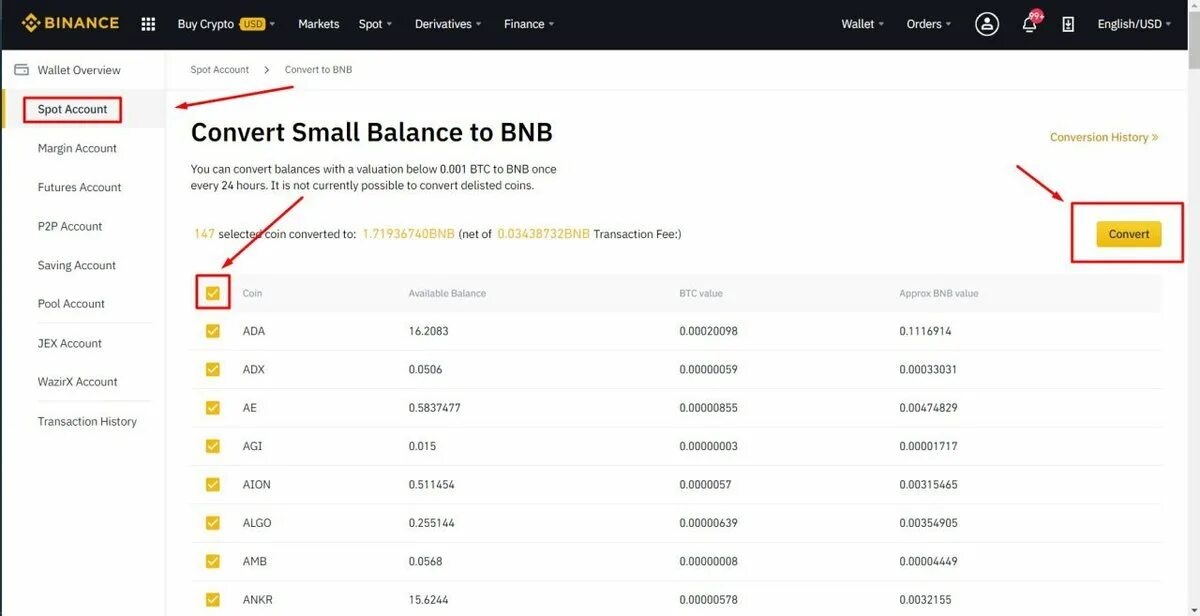Open the user profile icon
Image resolution: width=1200 pixels, height=616 pixels.
987,24
